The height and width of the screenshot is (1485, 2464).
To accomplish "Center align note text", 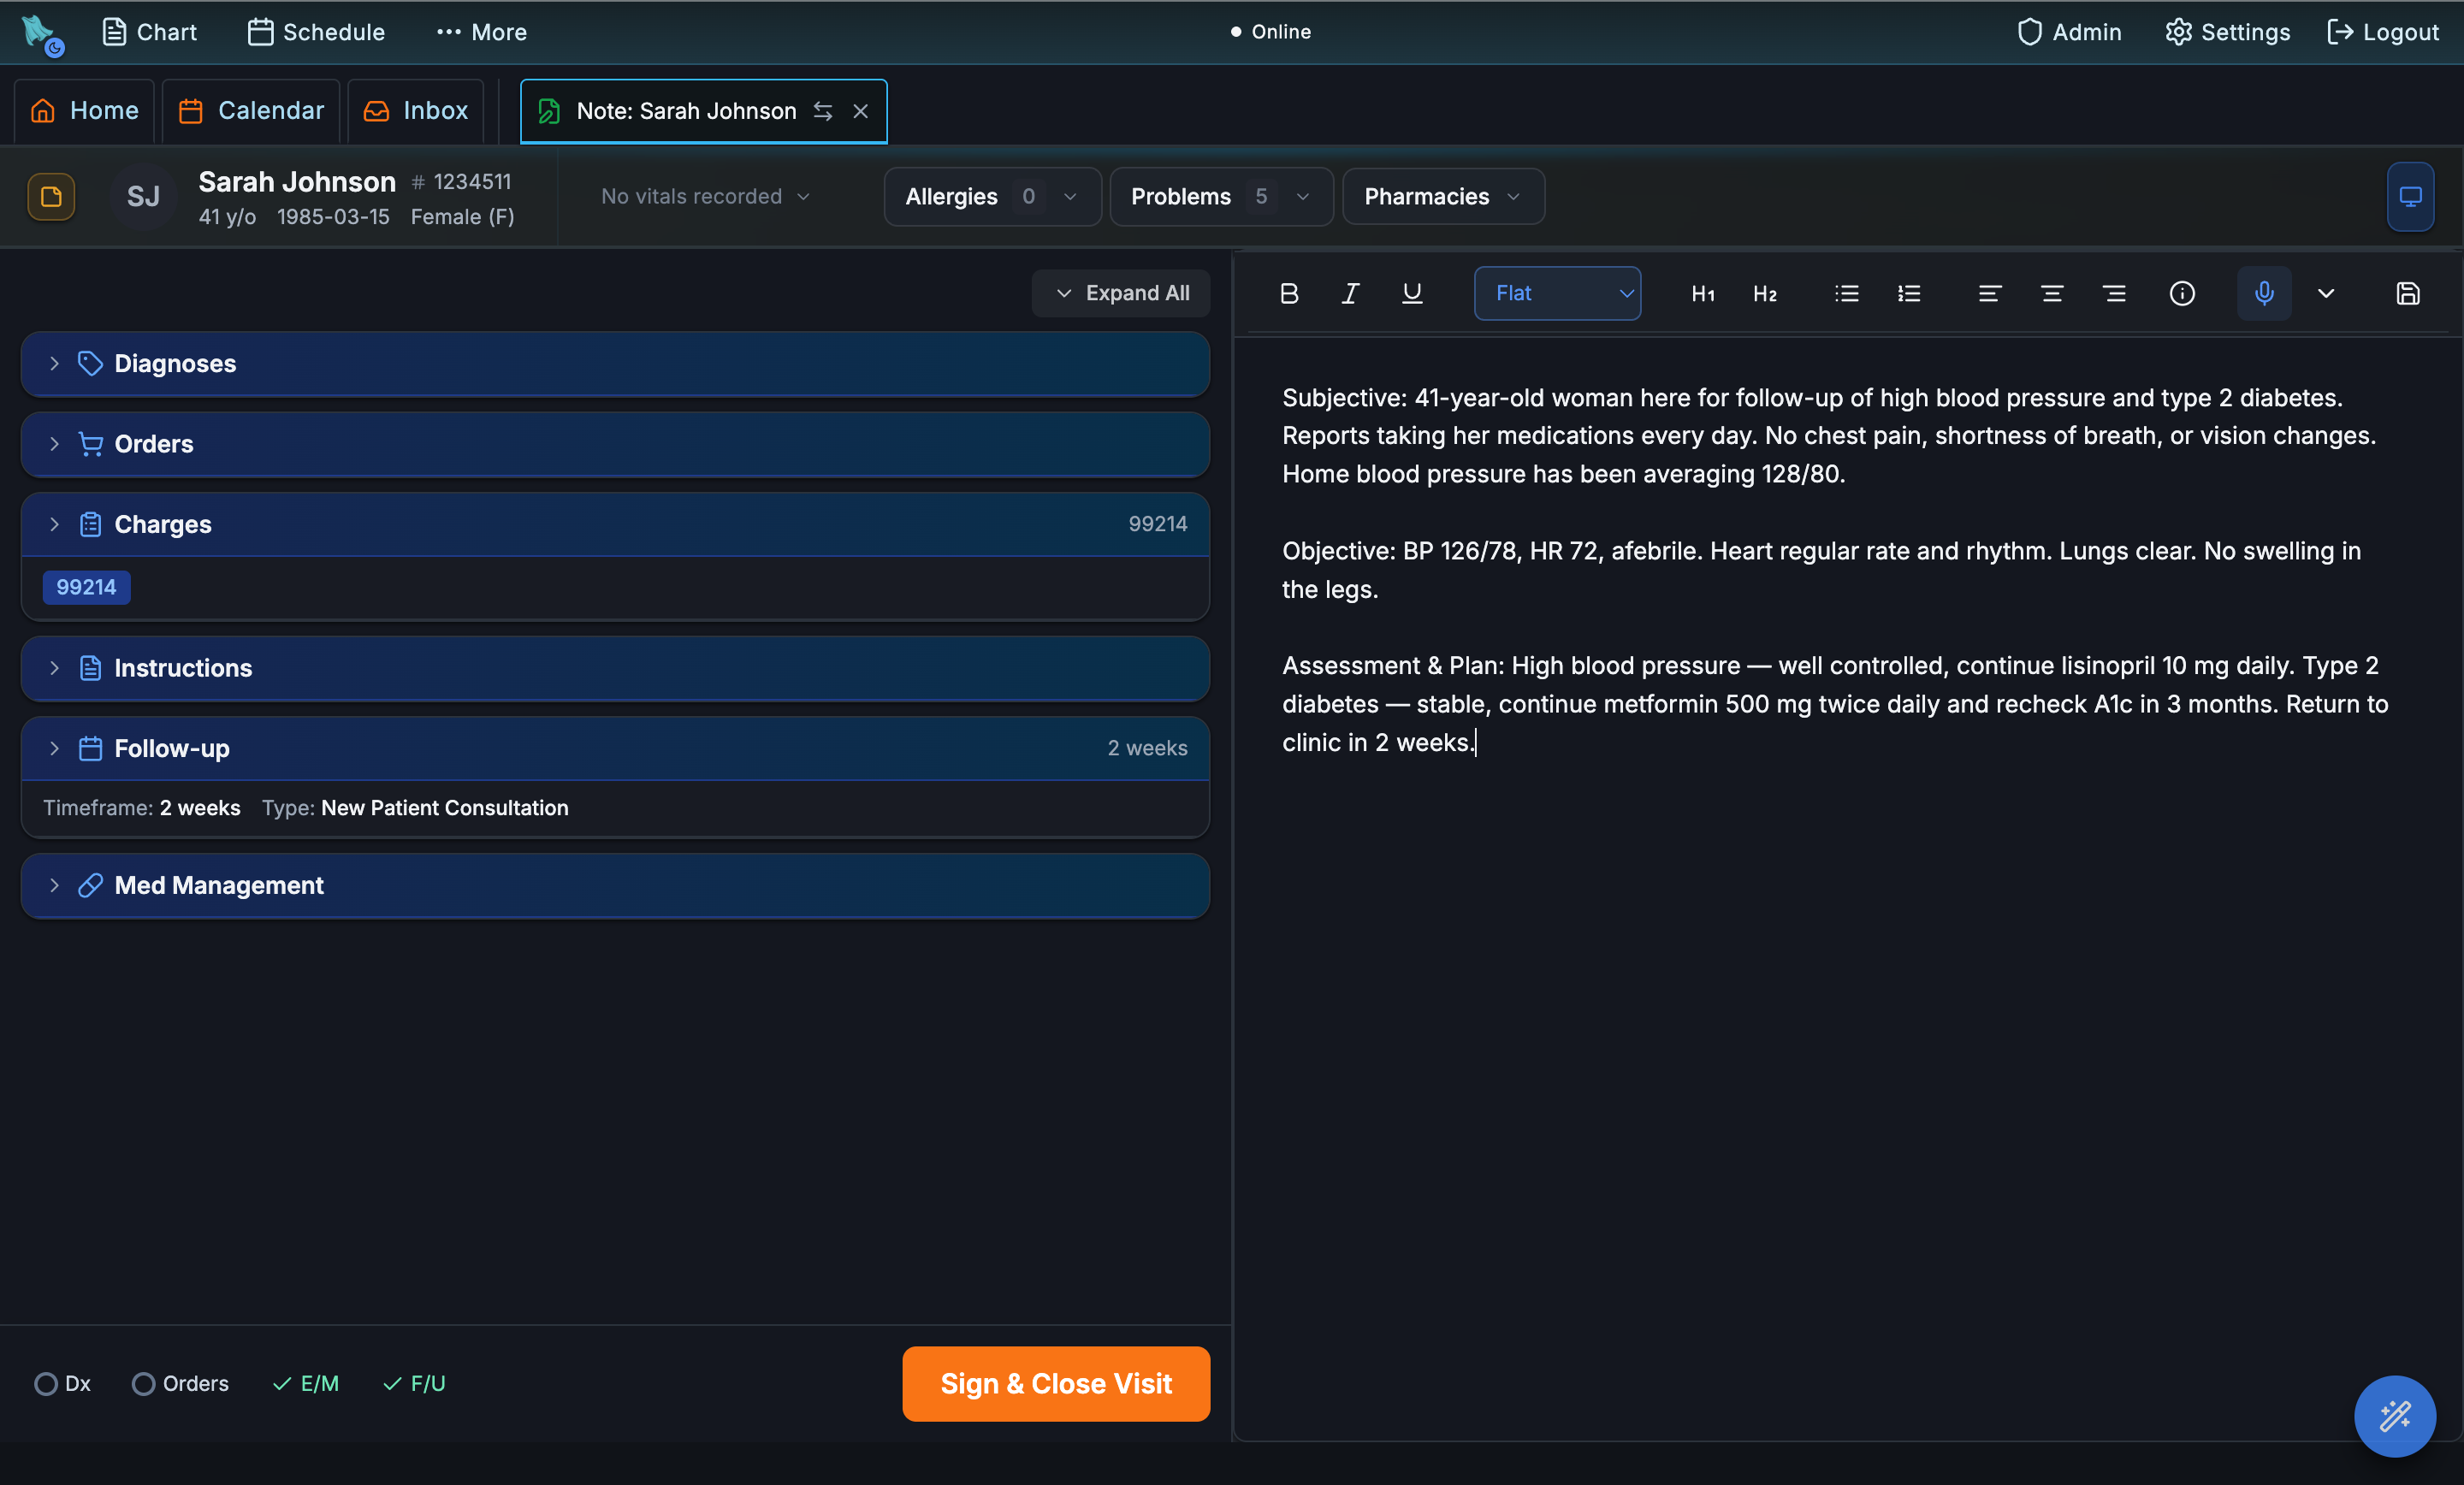I will tap(2052, 293).
